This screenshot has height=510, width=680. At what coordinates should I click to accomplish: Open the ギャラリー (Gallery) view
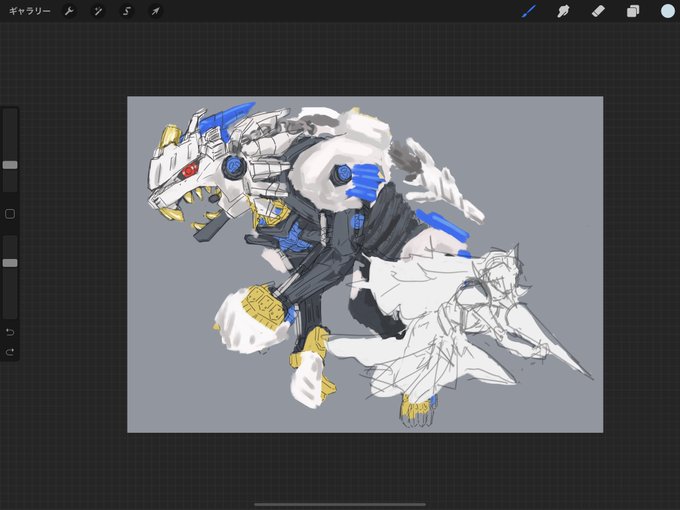click(29, 11)
